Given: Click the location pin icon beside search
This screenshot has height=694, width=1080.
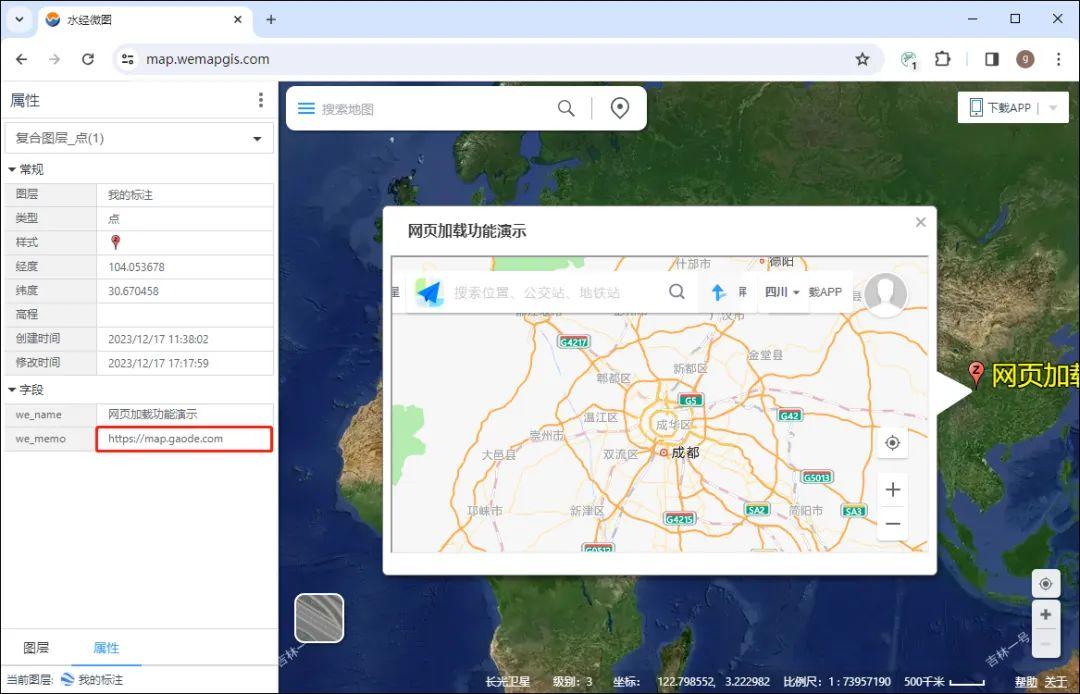Looking at the screenshot, I should pyautogui.click(x=620, y=108).
